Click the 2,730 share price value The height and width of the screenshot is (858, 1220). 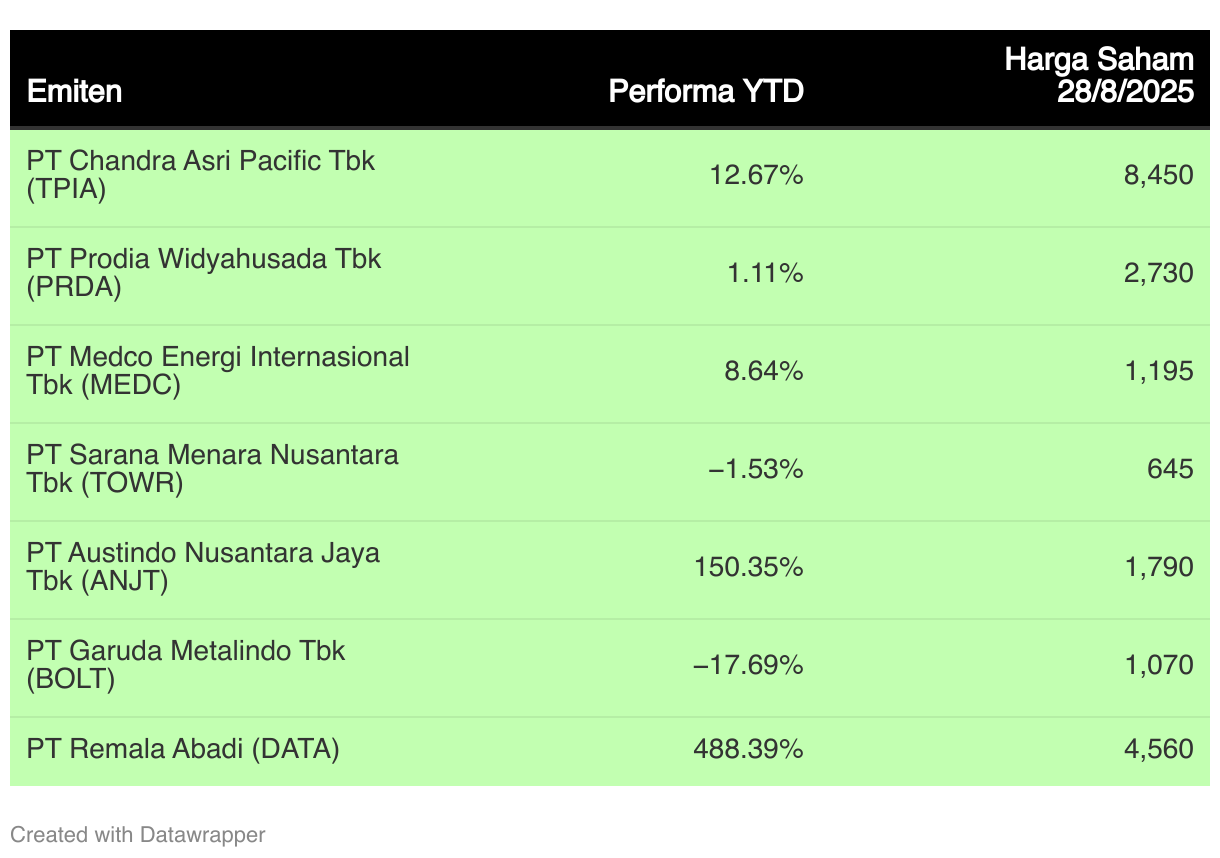pos(1158,274)
